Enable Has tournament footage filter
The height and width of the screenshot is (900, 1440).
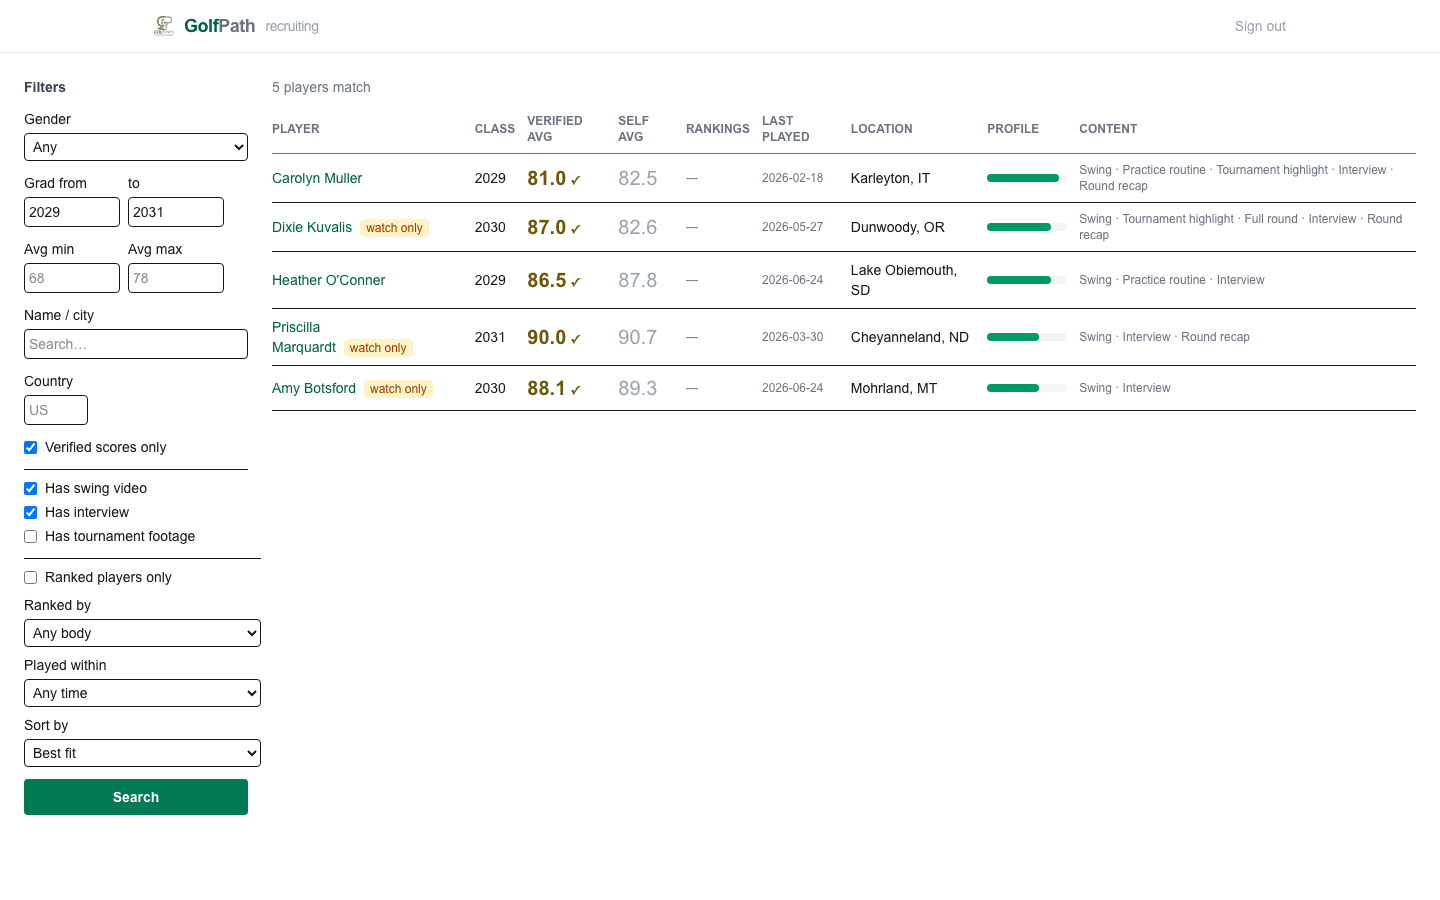pos(31,537)
